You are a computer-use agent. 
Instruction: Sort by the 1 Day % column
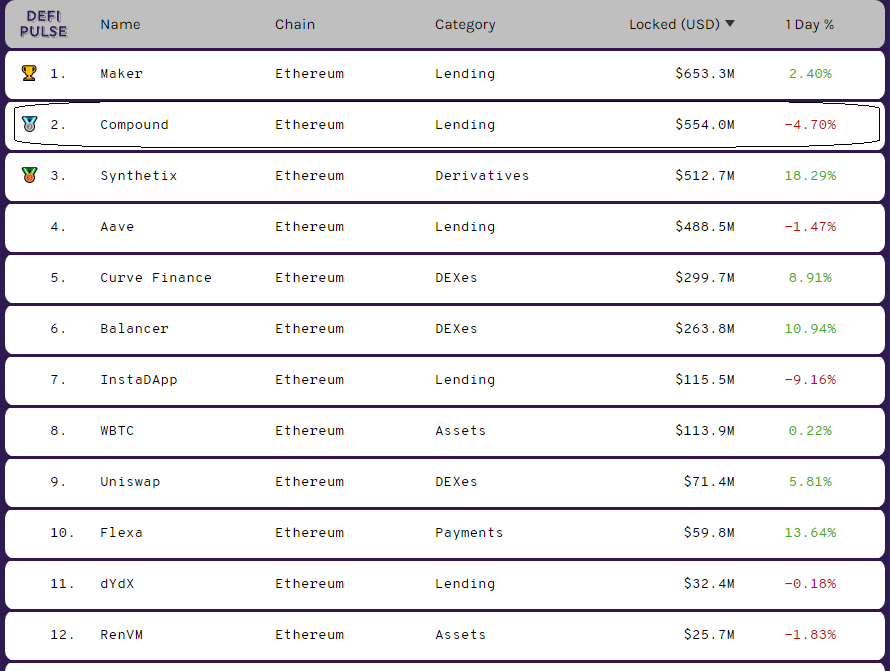click(x=810, y=24)
